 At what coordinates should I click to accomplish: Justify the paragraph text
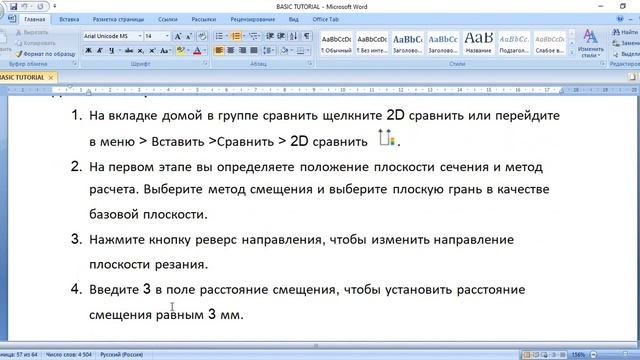click(x=254, y=51)
